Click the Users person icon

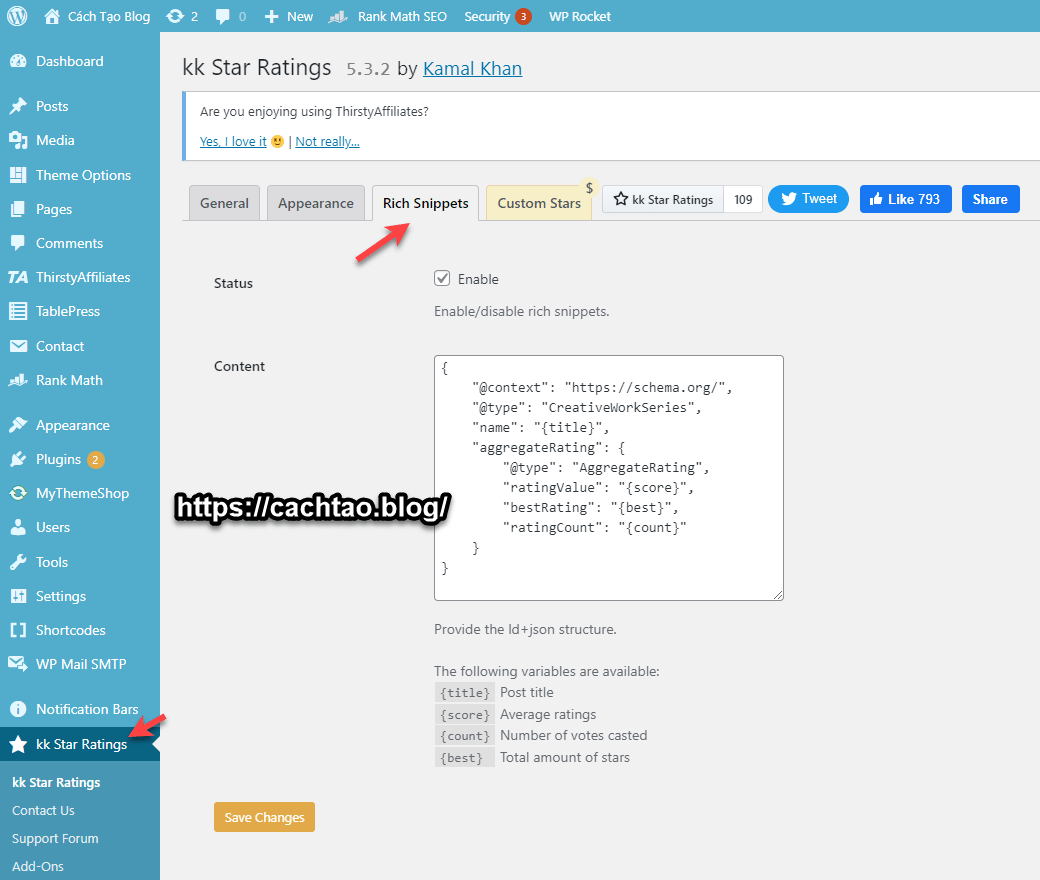(18, 527)
